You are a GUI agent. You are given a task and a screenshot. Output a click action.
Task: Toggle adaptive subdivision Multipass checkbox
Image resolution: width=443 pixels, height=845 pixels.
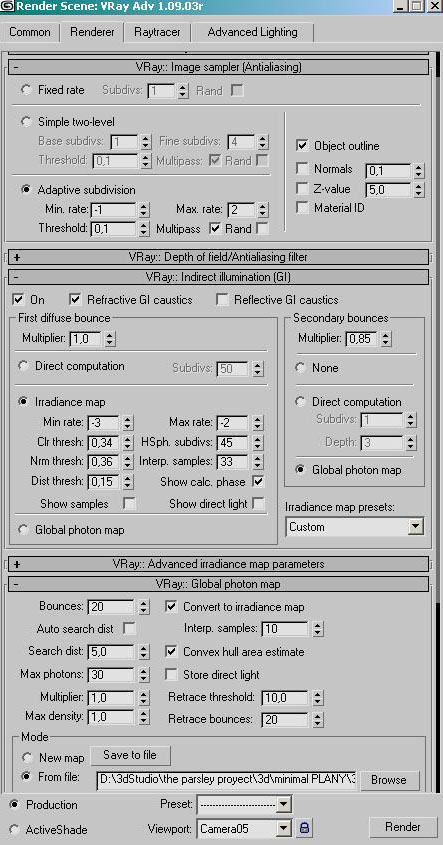216,228
